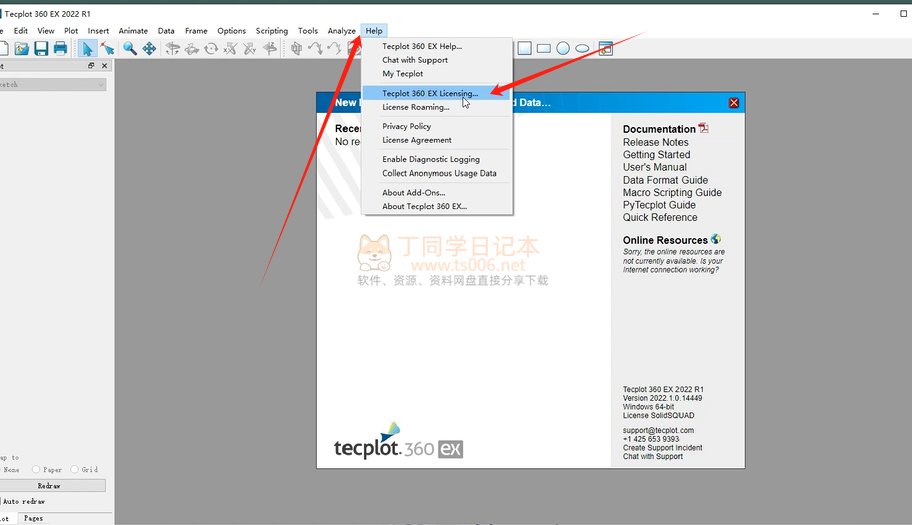
Task: Select the circle shape tool
Action: tap(563, 48)
